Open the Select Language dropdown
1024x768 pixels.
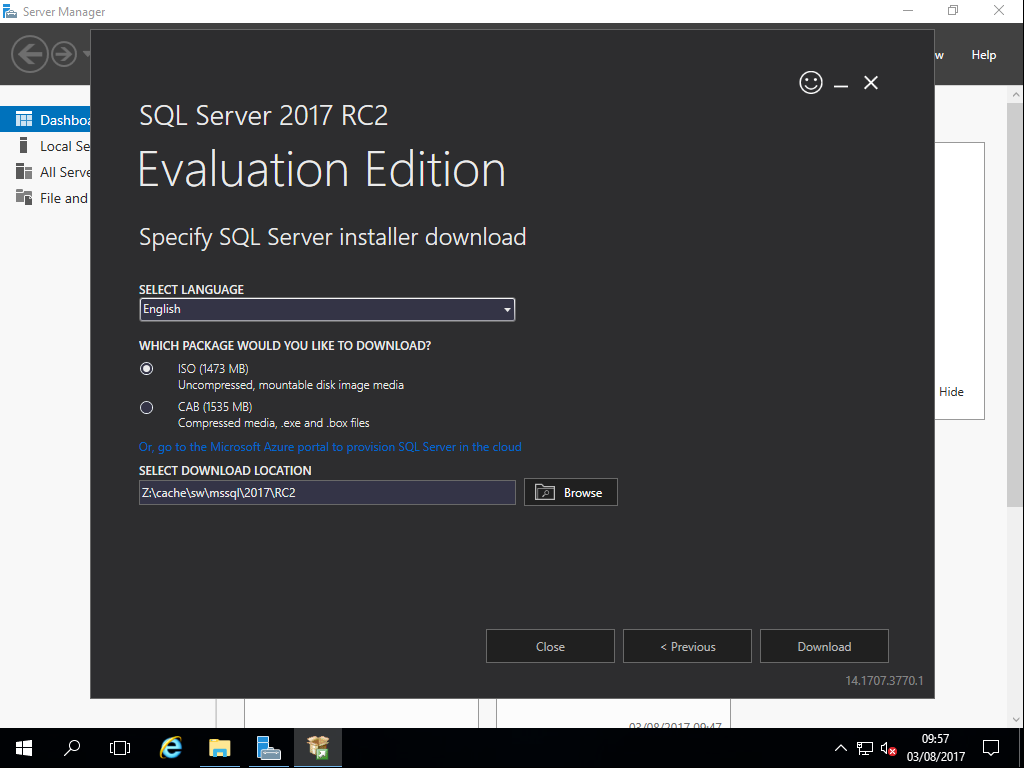pos(327,310)
